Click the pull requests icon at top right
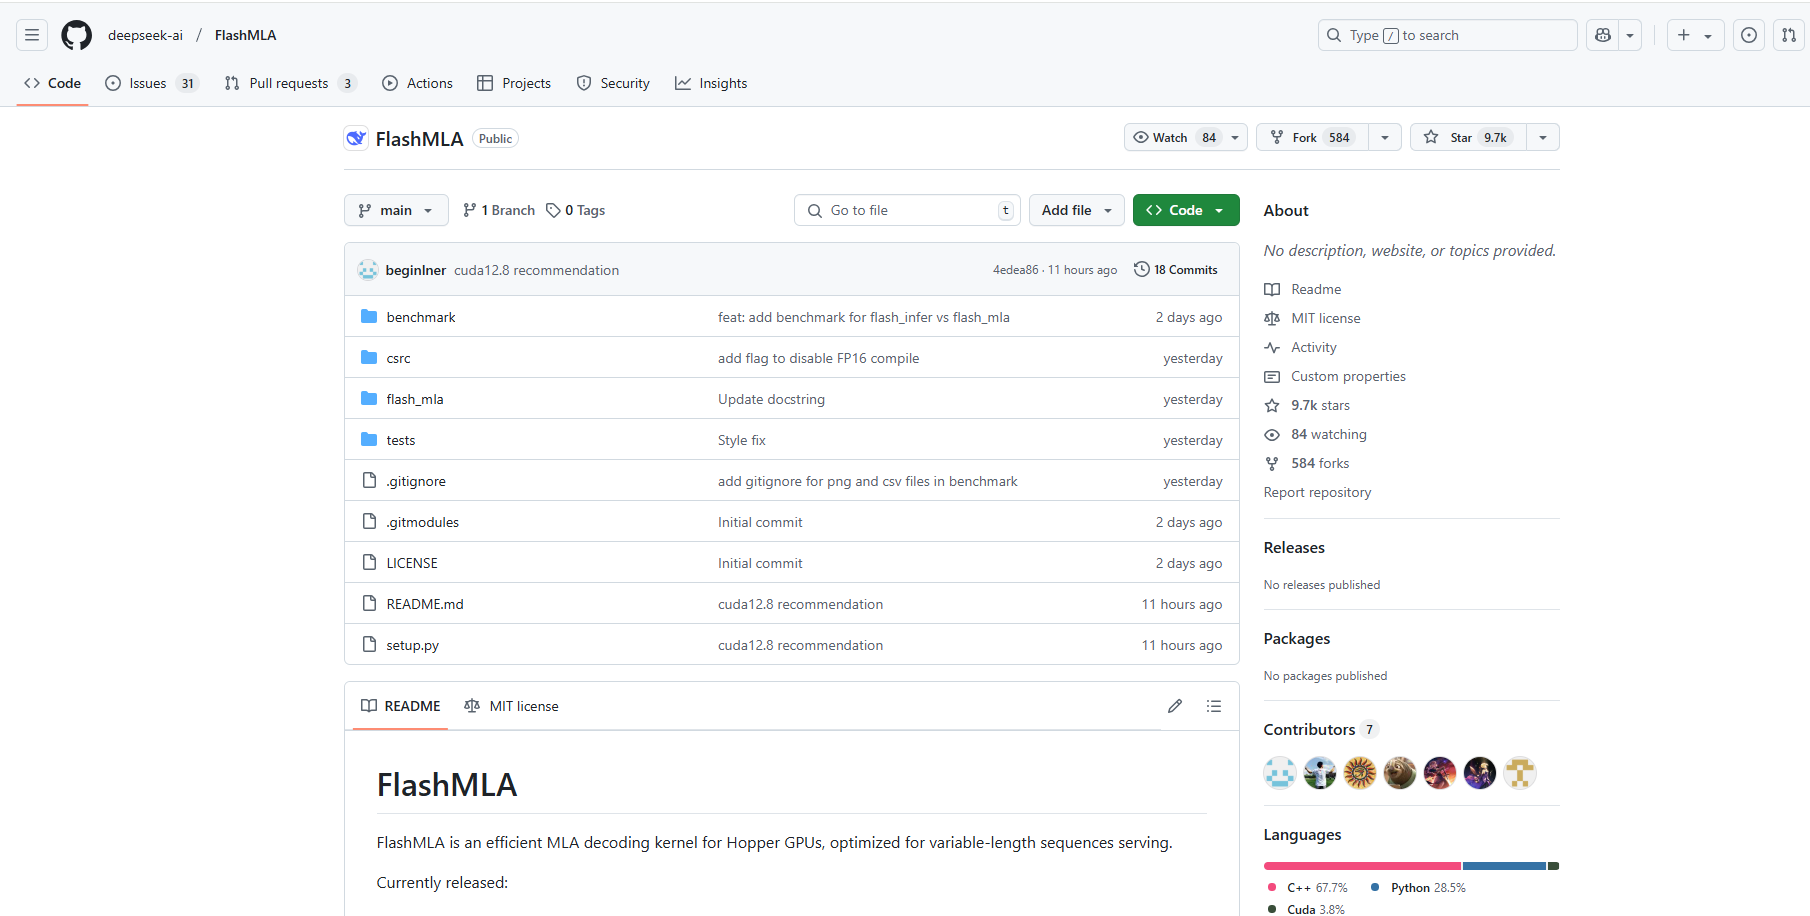Viewport: 1810px width, 916px height. click(1788, 35)
